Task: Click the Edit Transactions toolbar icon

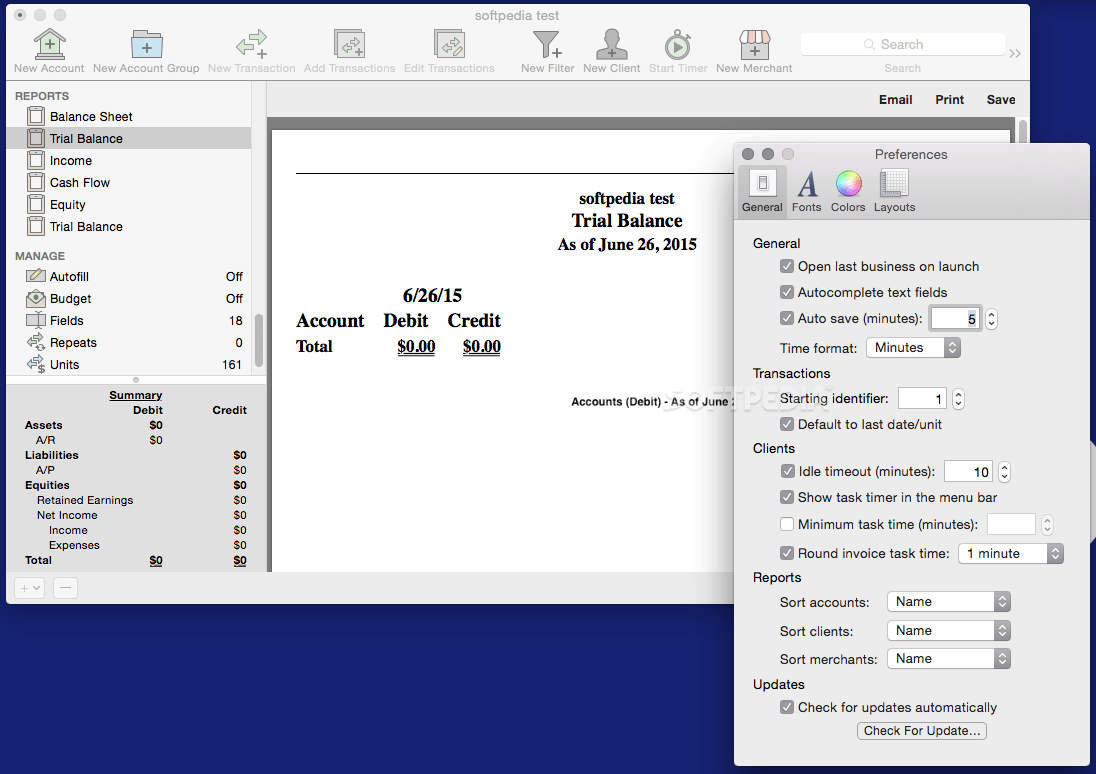Action: [x=449, y=44]
